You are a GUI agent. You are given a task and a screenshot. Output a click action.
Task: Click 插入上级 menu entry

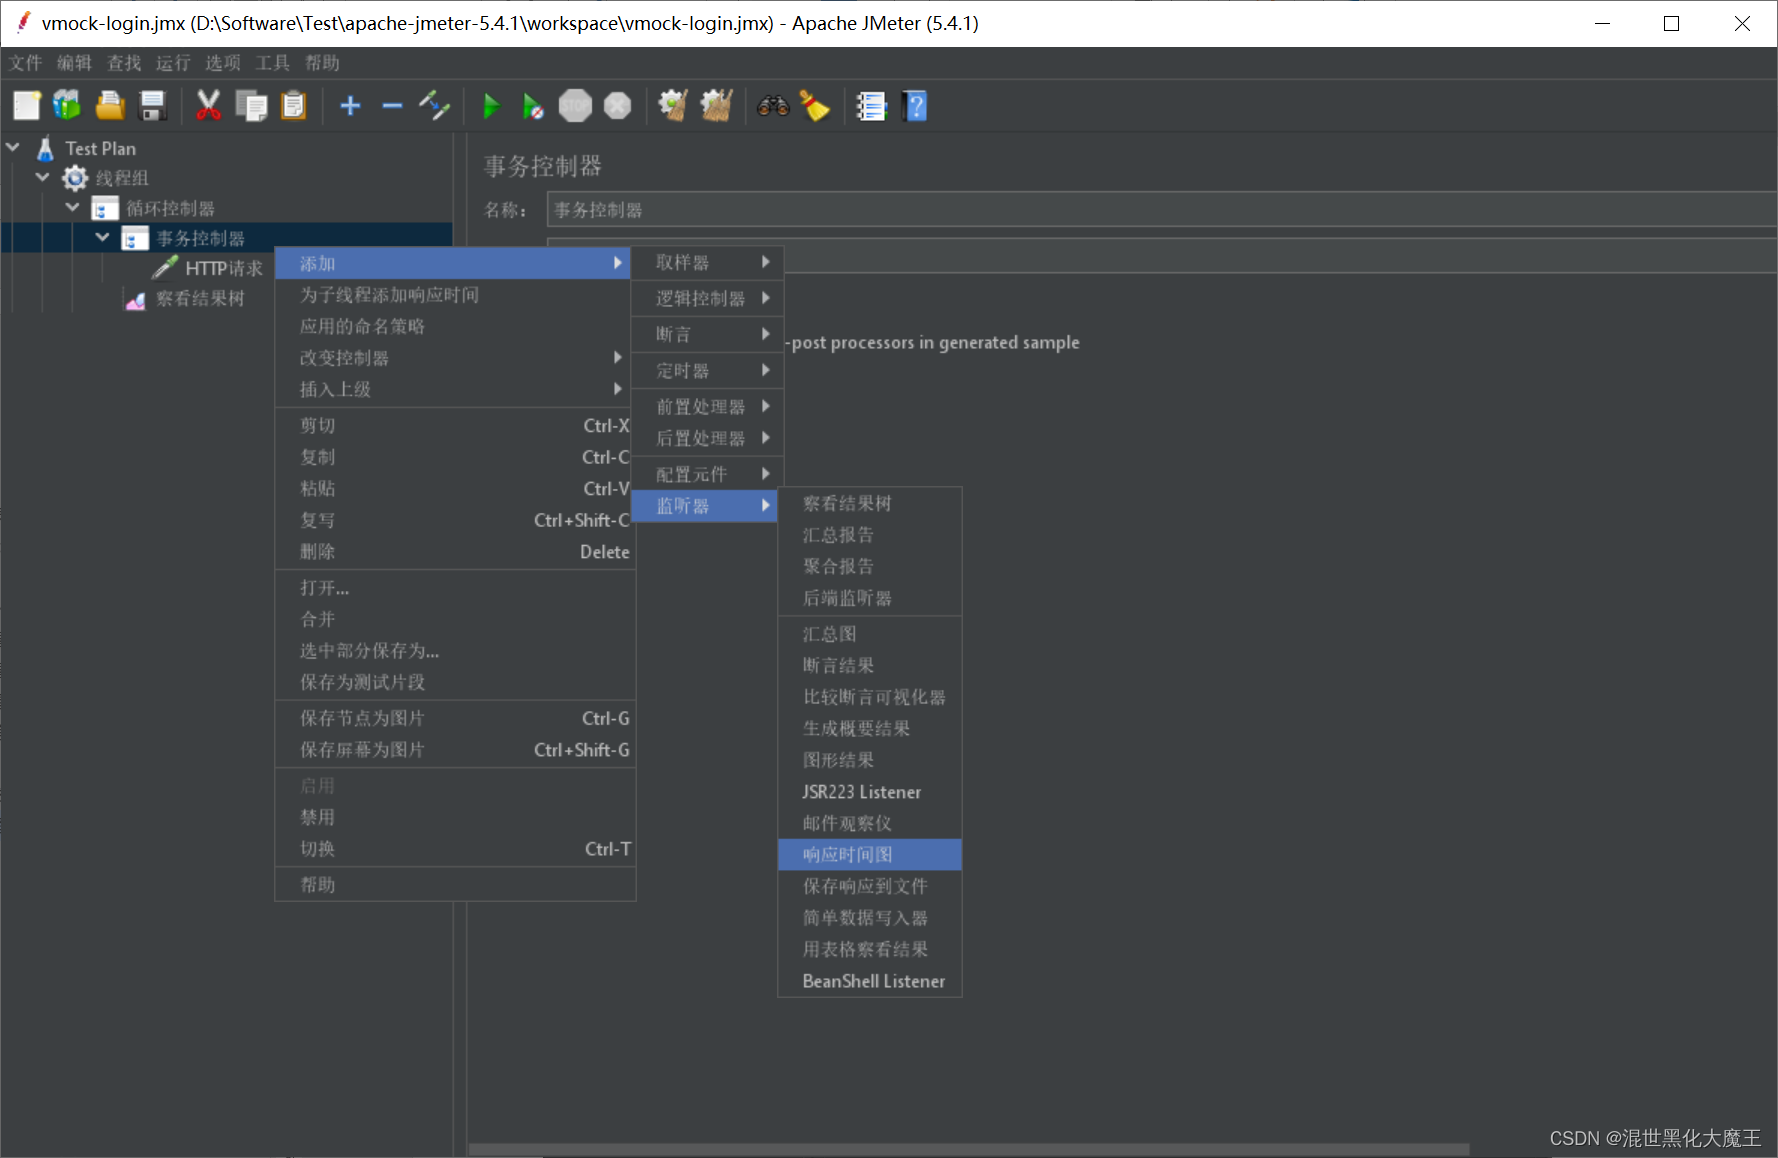pyautogui.click(x=455, y=389)
